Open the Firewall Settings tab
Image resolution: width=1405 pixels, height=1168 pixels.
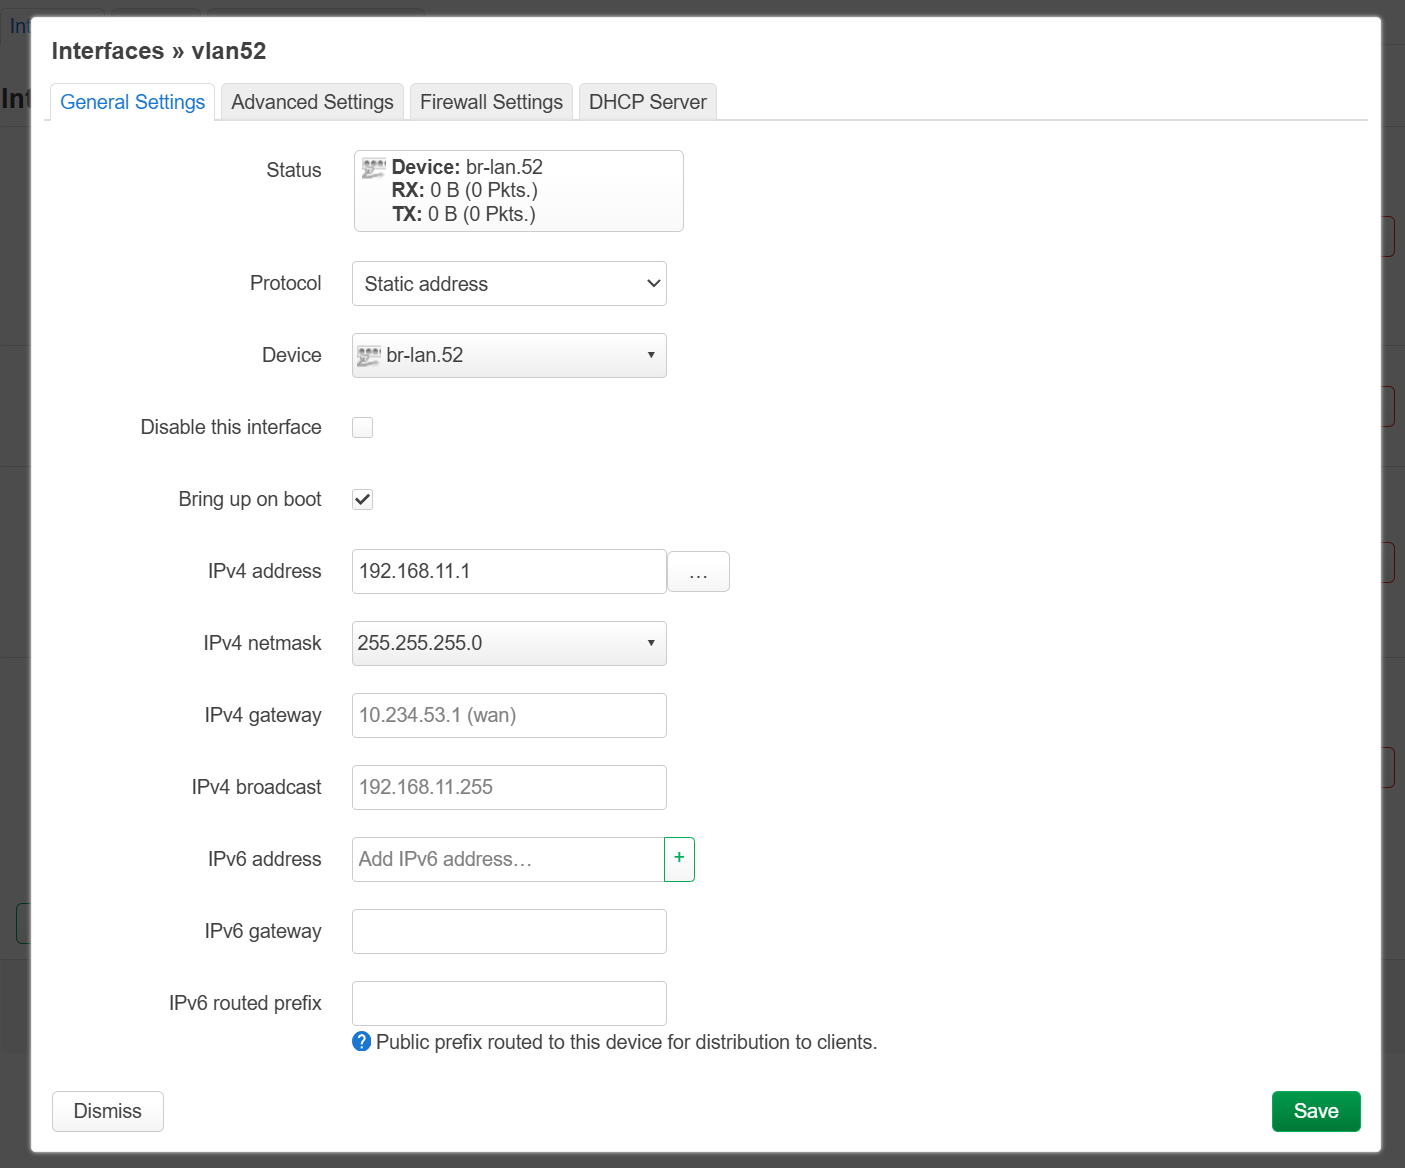491,102
